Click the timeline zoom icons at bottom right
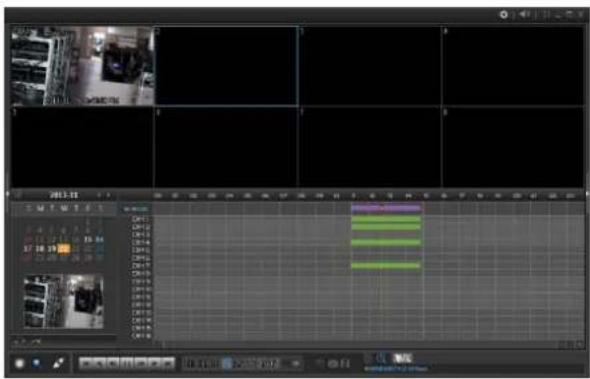 click(570, 344)
